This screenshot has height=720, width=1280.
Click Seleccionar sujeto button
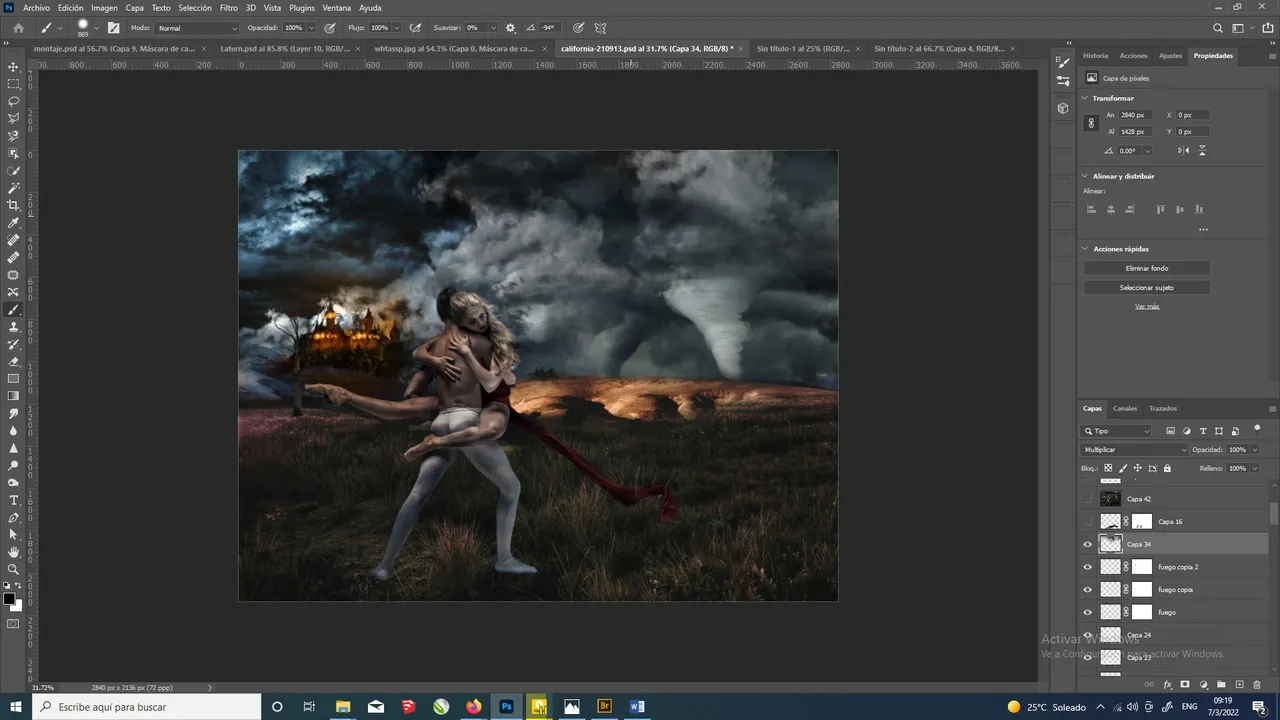(1146, 287)
